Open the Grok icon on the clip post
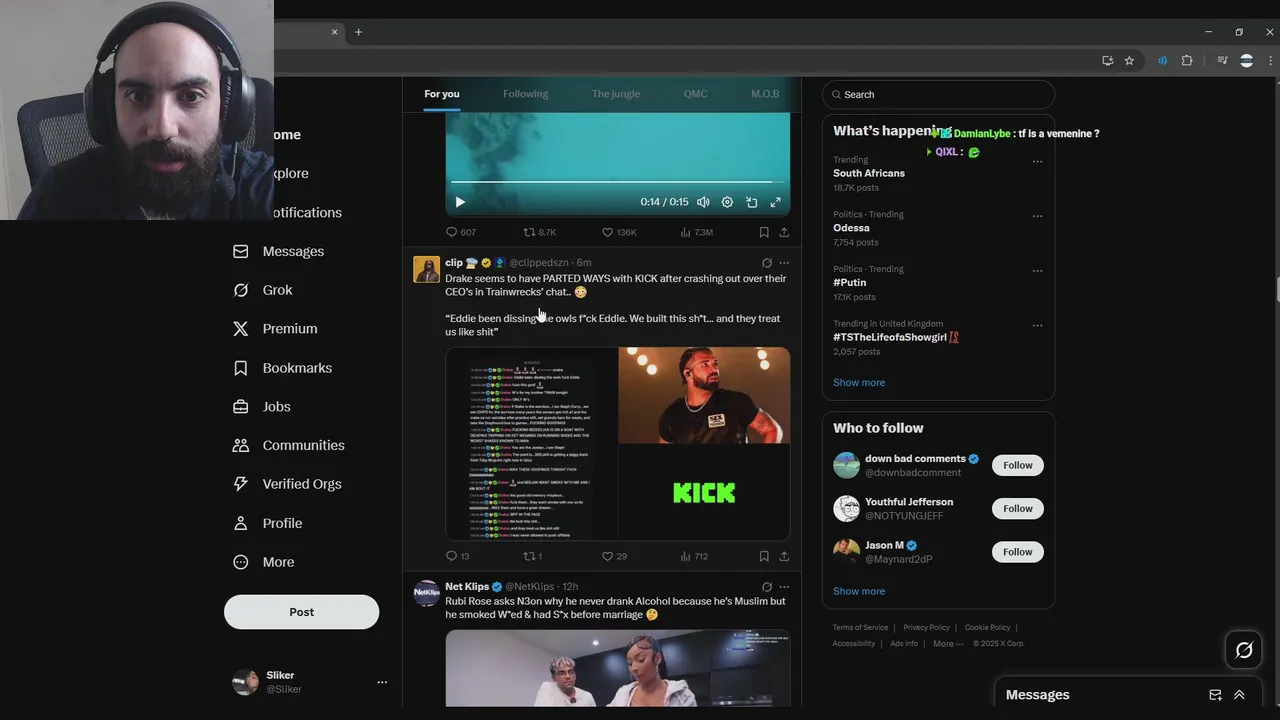The width and height of the screenshot is (1280, 720). coord(767,263)
